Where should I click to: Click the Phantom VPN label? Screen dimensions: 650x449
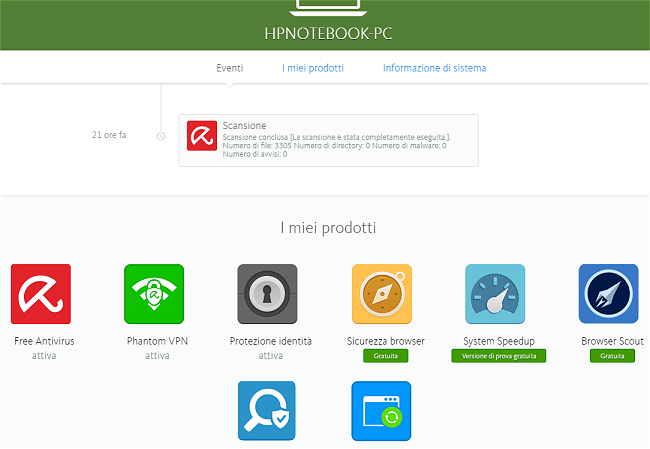click(157, 341)
